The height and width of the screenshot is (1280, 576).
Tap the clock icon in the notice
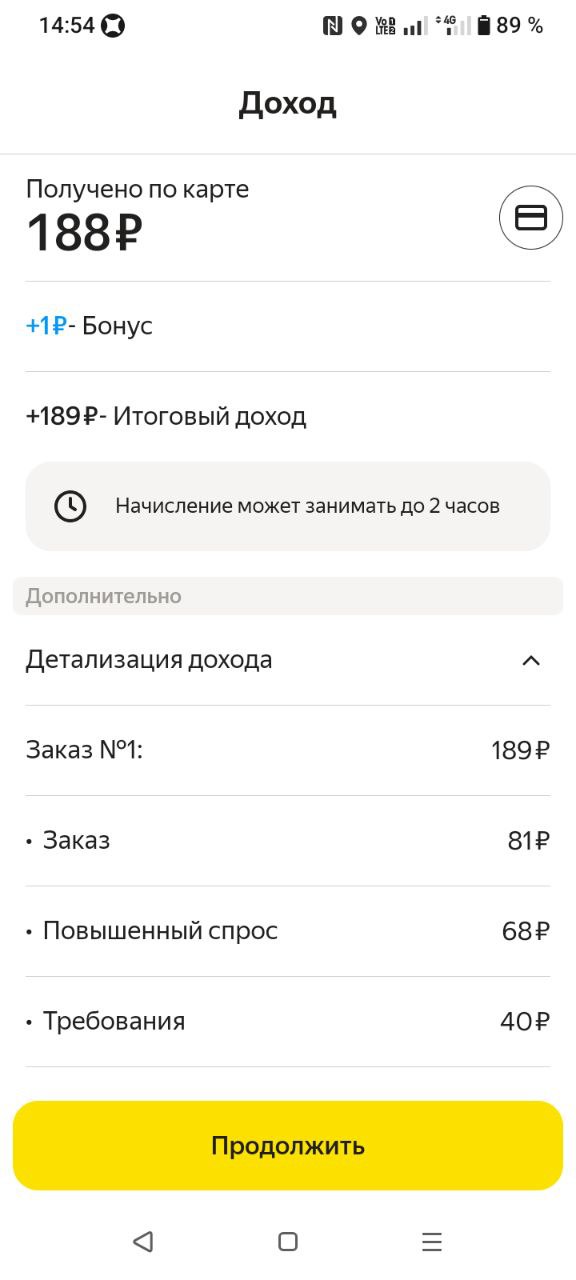click(x=70, y=506)
